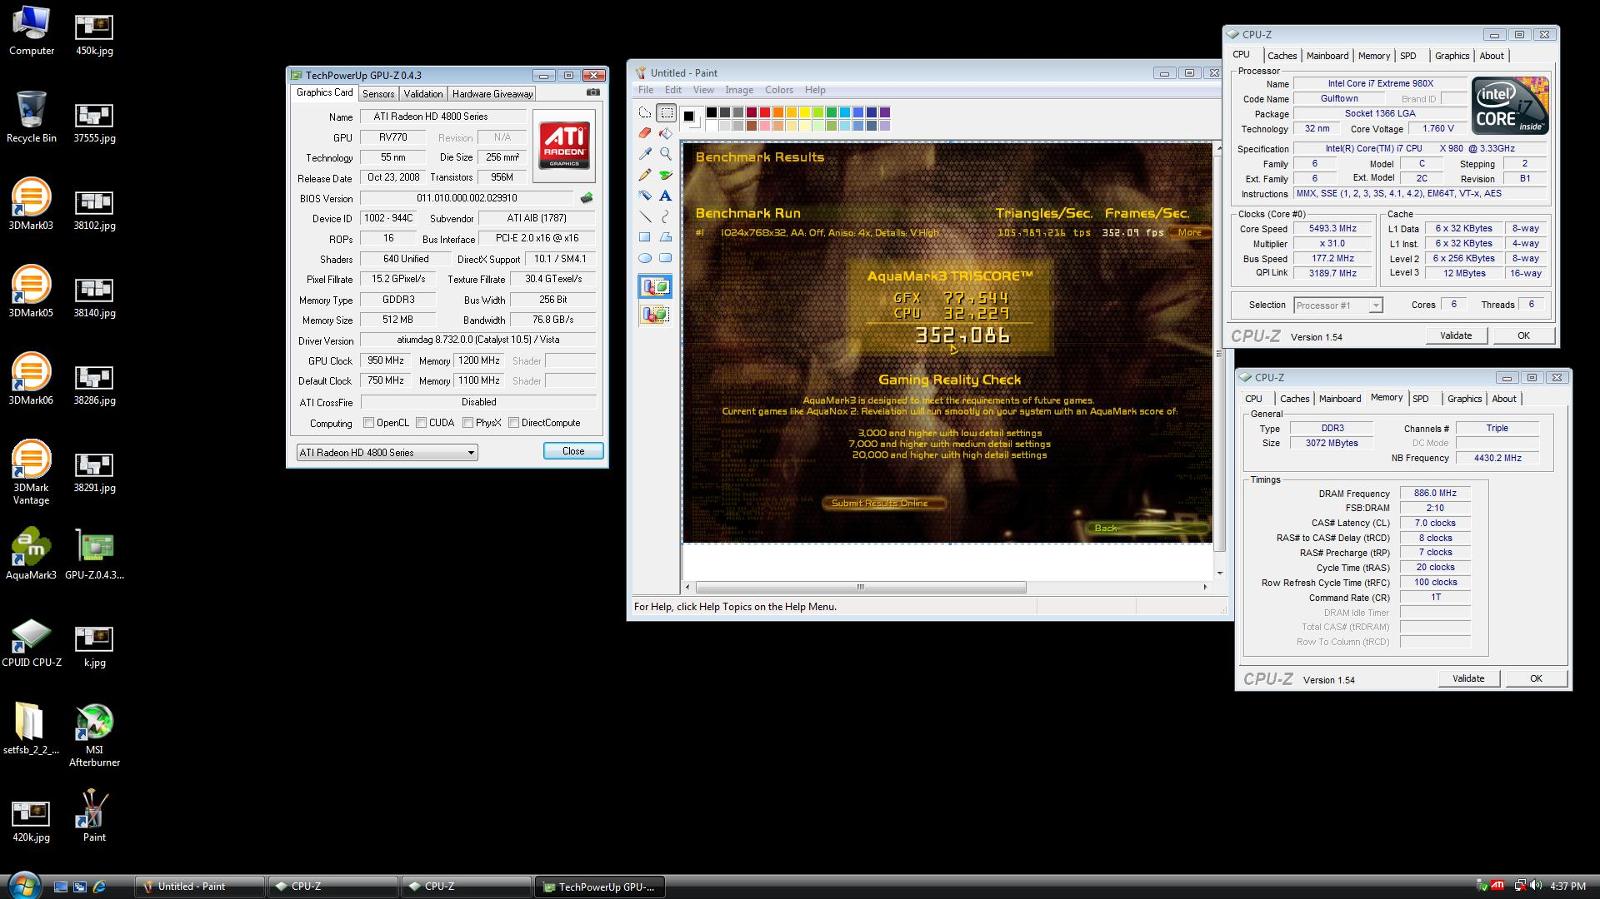
Task: Open the Image menu in Paint
Action: [739, 90]
